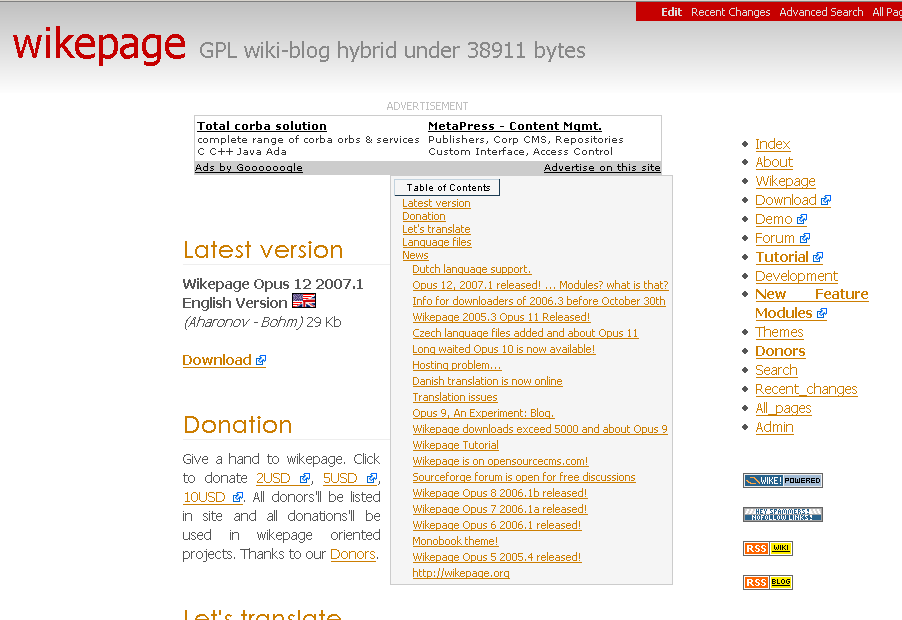Go to Advanced Search in top bar
The width and height of the screenshot is (902, 620).
[x=821, y=12]
